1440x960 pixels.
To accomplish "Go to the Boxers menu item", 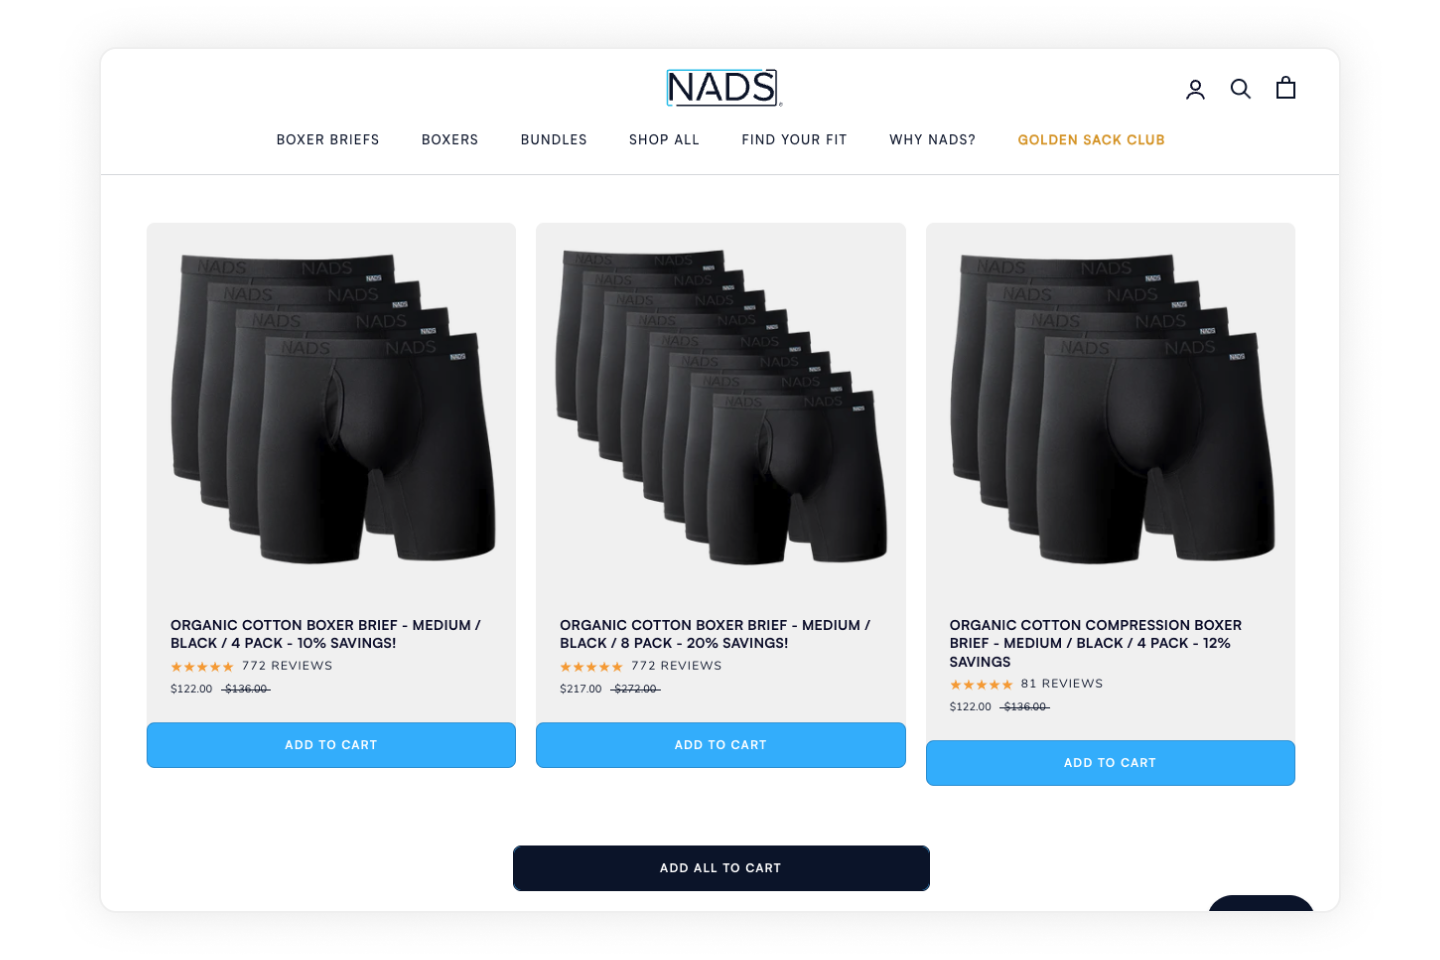I will click(450, 140).
